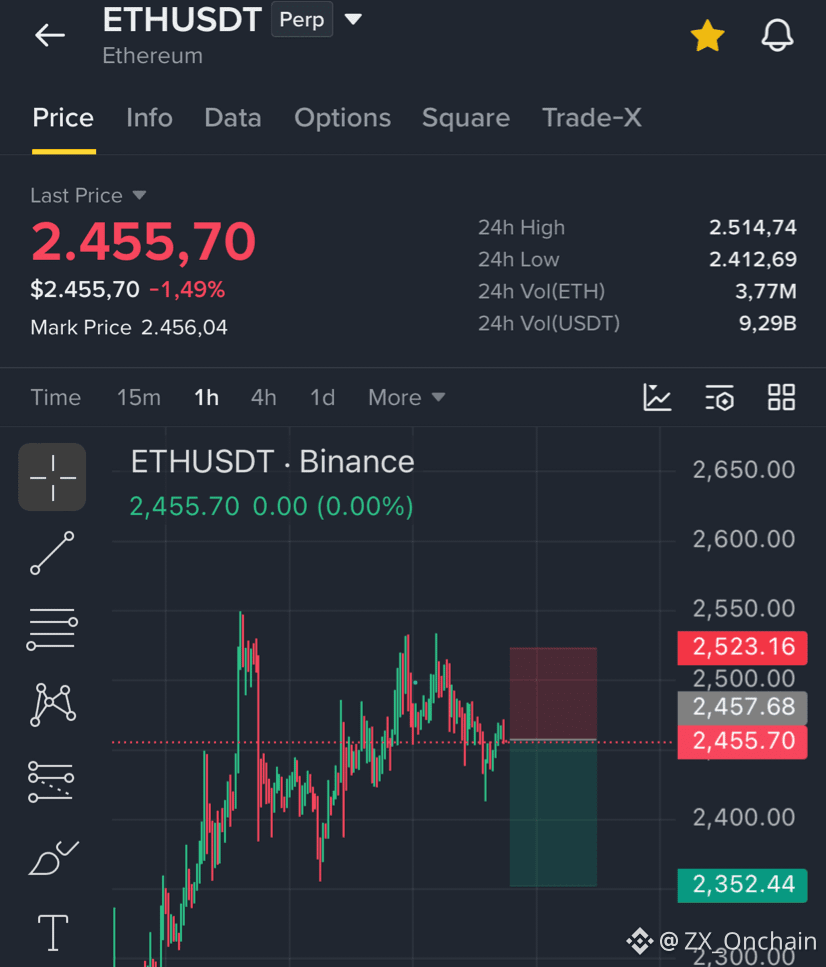Viewport: 826px width, 967px height.
Task: Click the green 2,352.44 target price label
Action: tap(742, 885)
